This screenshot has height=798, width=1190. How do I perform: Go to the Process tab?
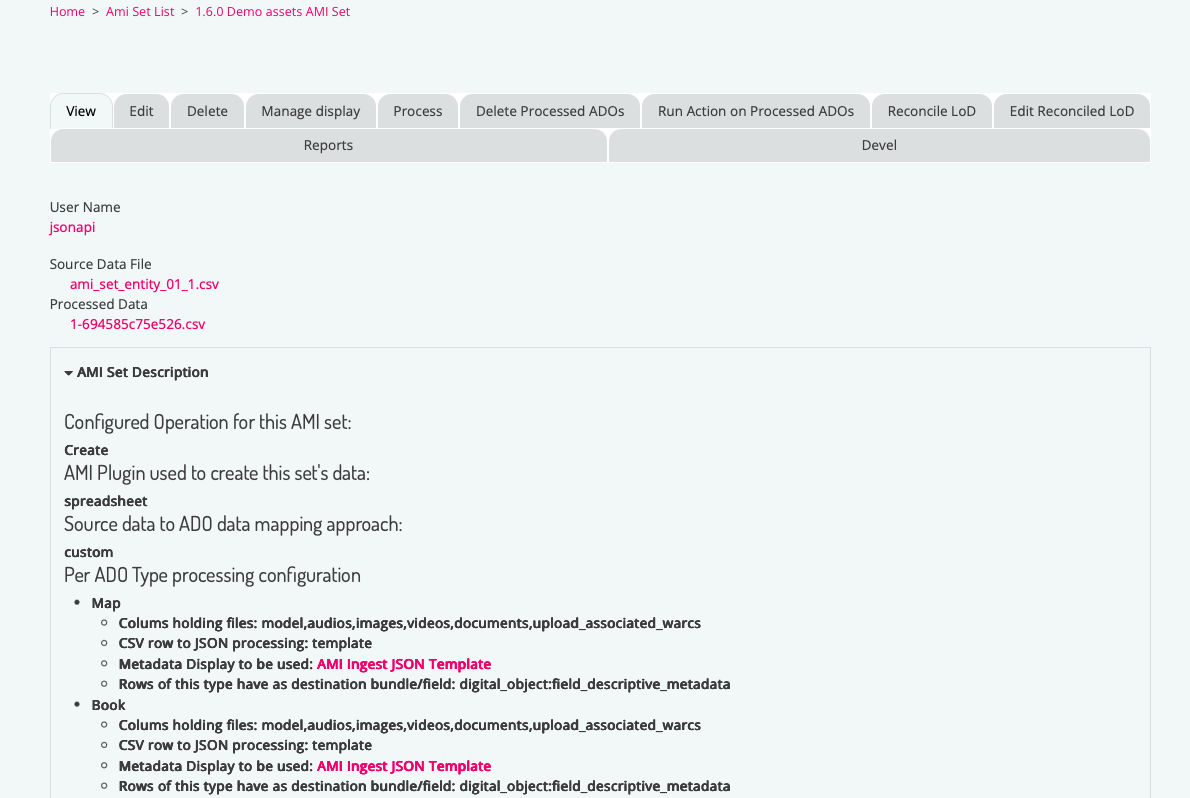click(417, 111)
